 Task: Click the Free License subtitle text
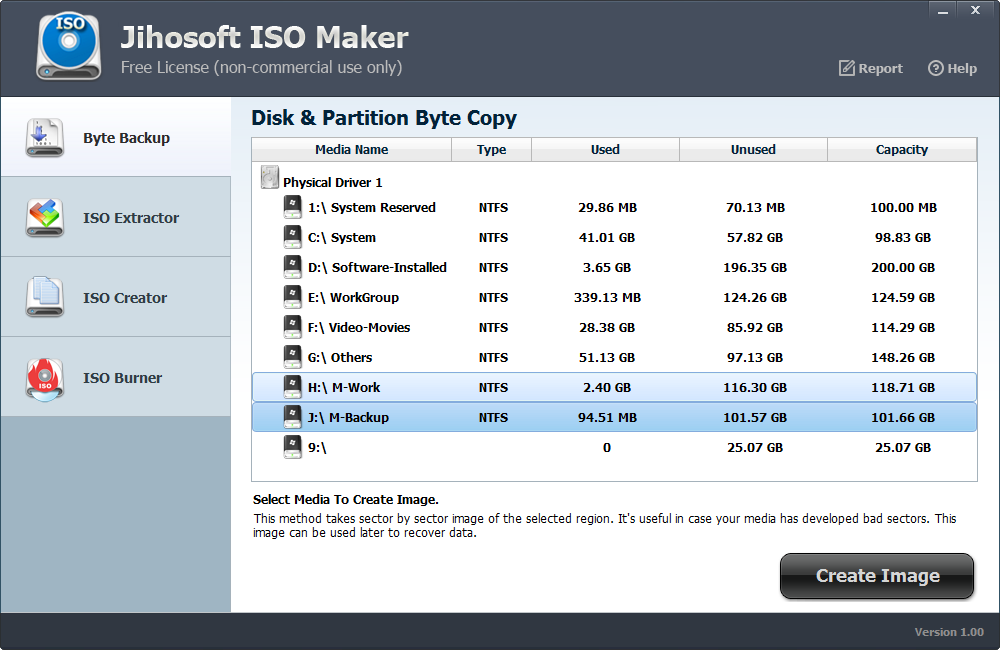(x=261, y=68)
